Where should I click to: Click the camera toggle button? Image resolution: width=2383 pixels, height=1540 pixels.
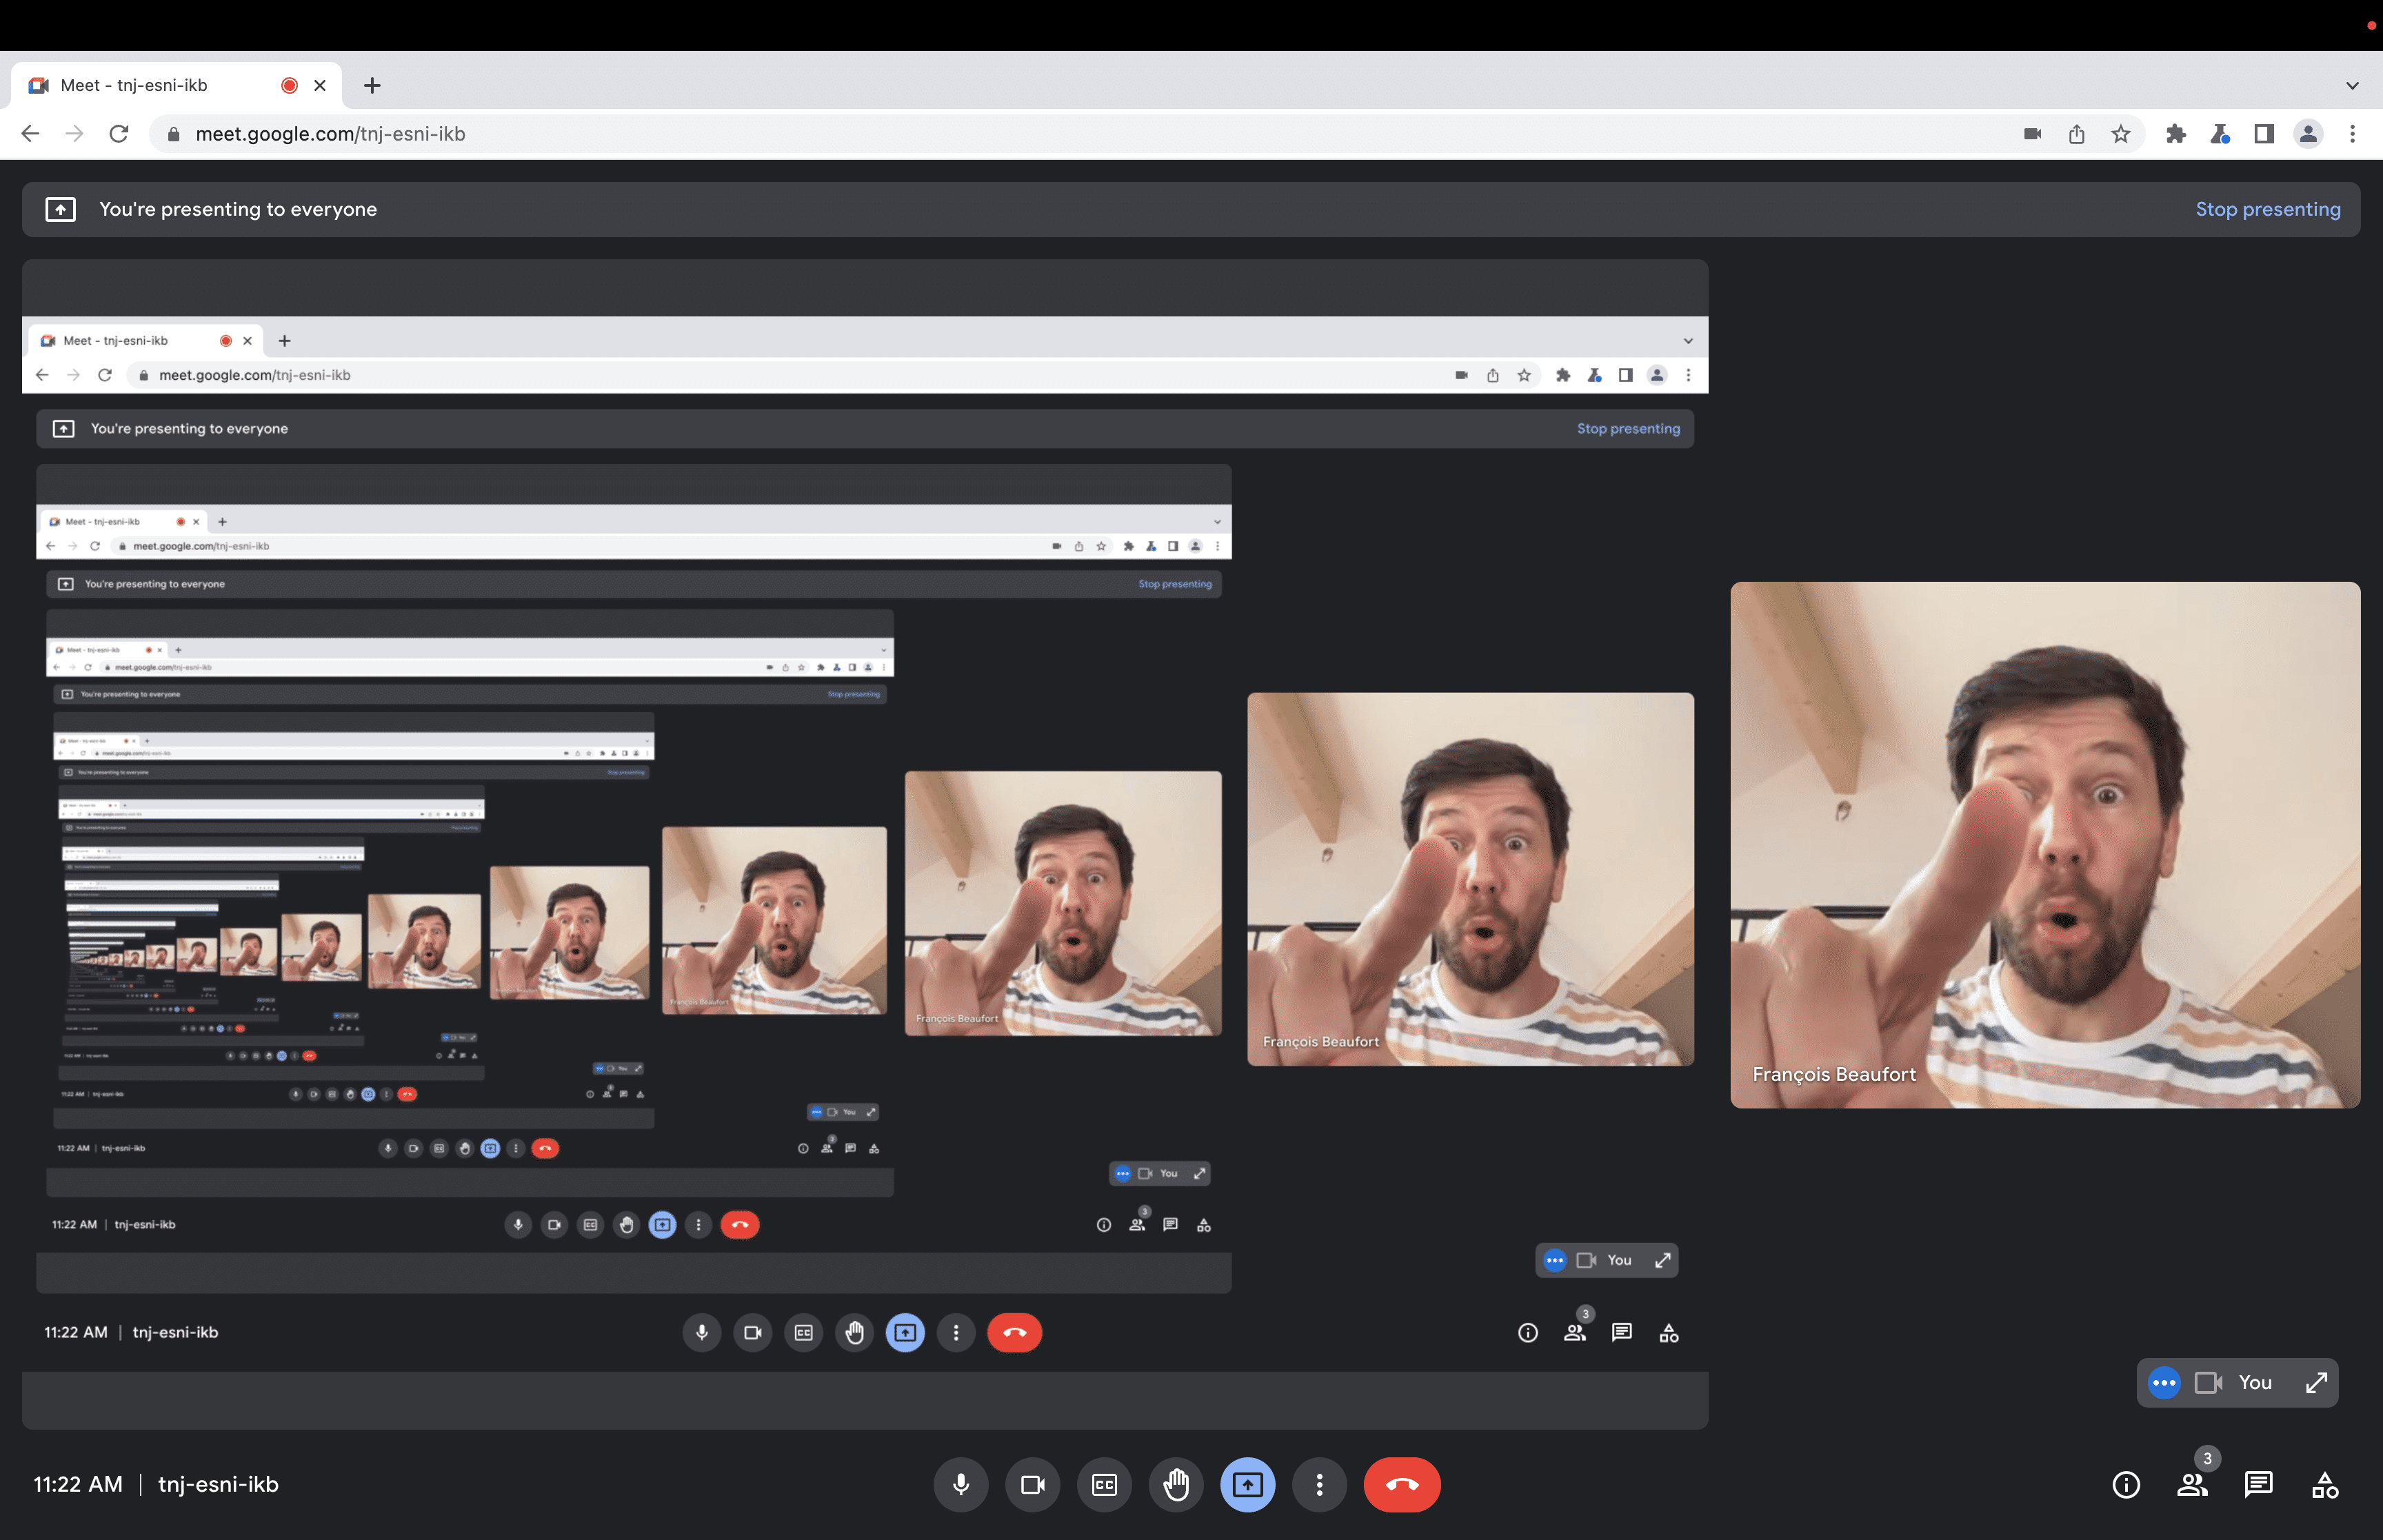(x=1032, y=1484)
